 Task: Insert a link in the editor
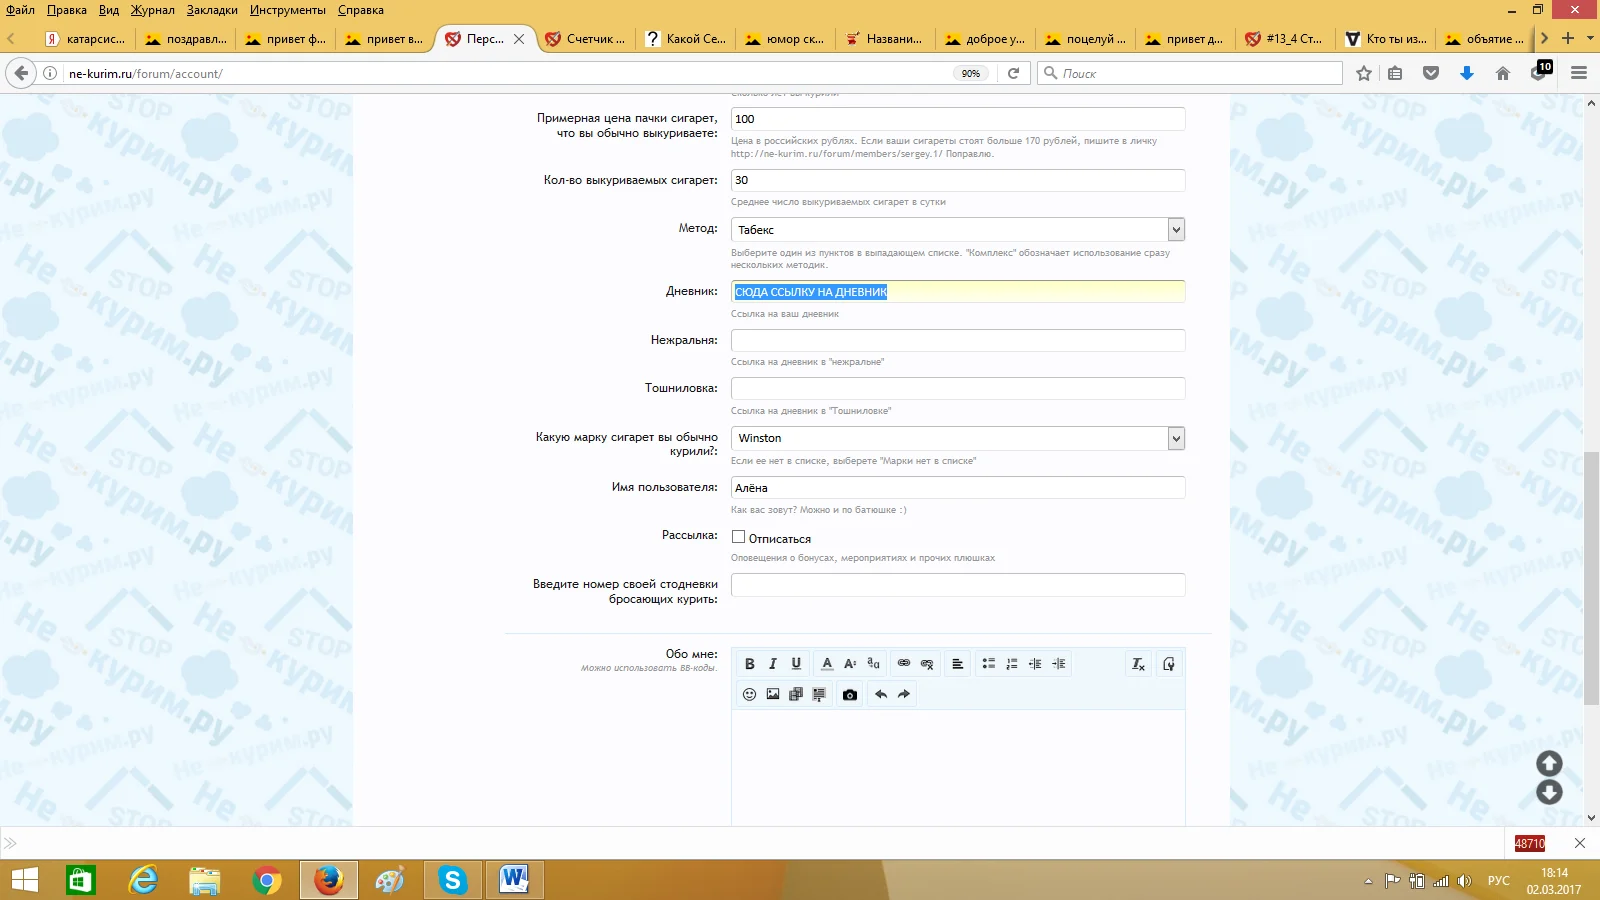click(904, 664)
